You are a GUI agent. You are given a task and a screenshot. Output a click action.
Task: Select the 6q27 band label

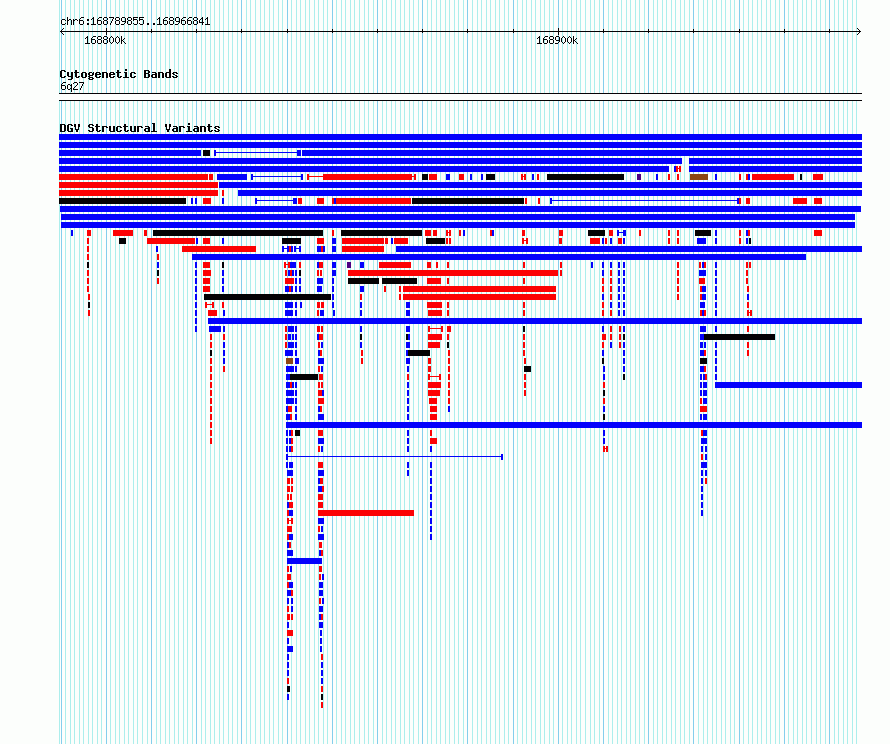[x=72, y=86]
